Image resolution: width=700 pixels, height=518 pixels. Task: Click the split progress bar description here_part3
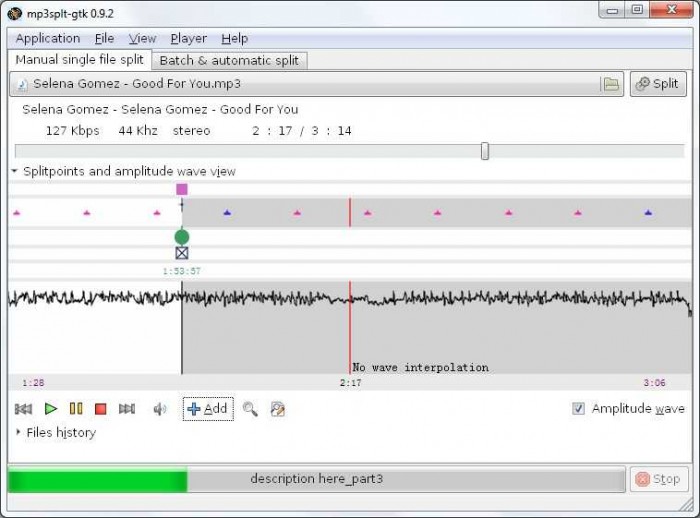click(317, 479)
